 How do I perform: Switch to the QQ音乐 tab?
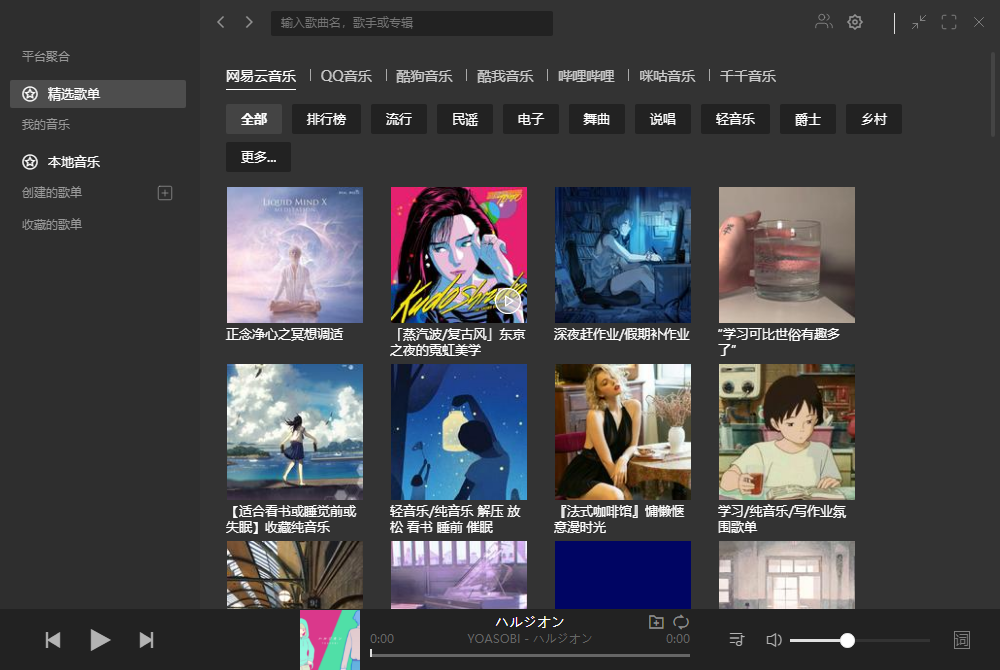[x=346, y=75]
